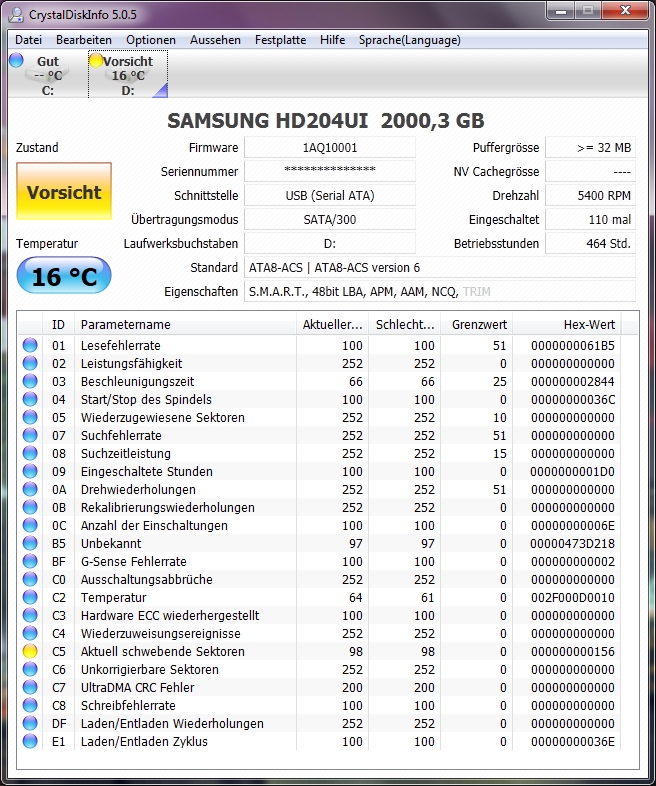Click hex value 00000473D218
The image size is (656, 786).
(573, 543)
